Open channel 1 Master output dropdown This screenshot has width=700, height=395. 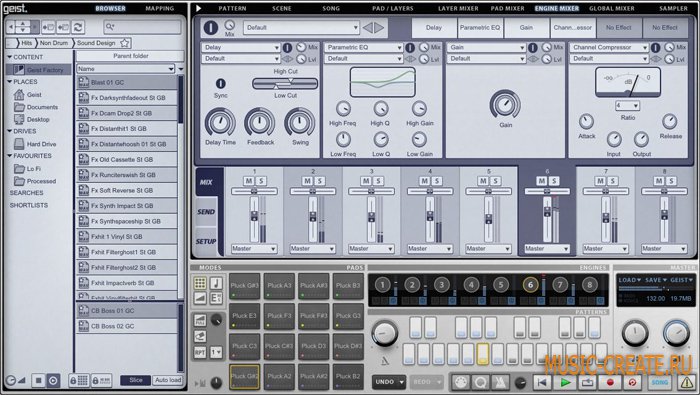click(x=254, y=249)
